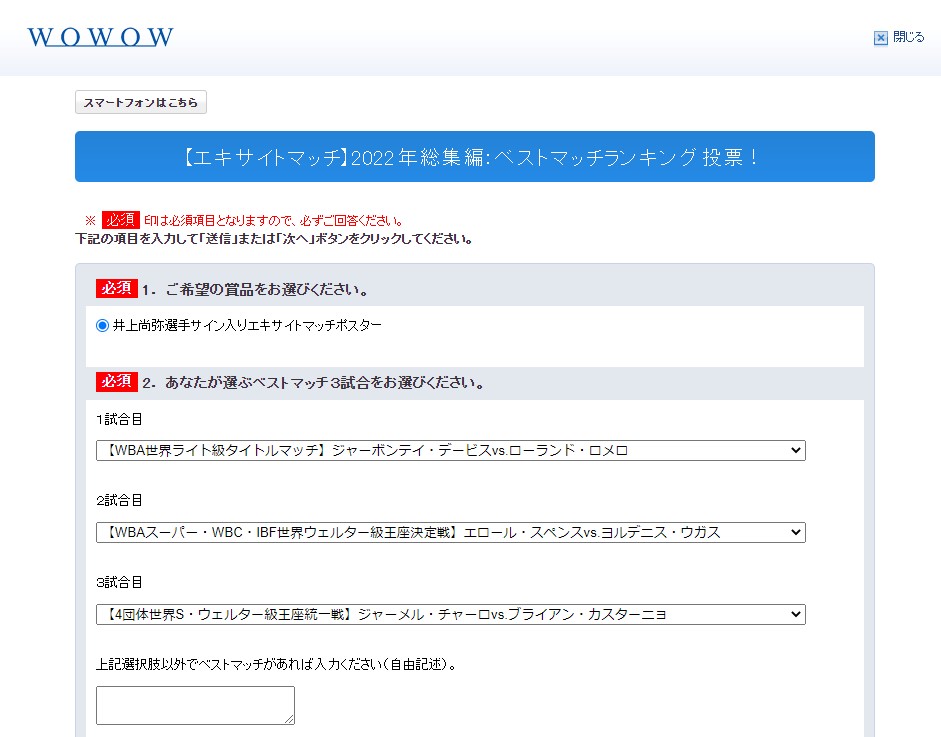Click the ご希望の賞品をお選びください heading
This screenshot has height=737, width=941.
click(255, 290)
